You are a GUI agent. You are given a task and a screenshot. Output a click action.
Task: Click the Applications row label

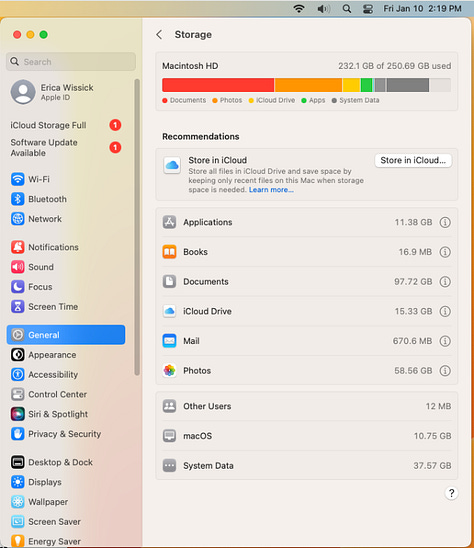[x=208, y=222]
